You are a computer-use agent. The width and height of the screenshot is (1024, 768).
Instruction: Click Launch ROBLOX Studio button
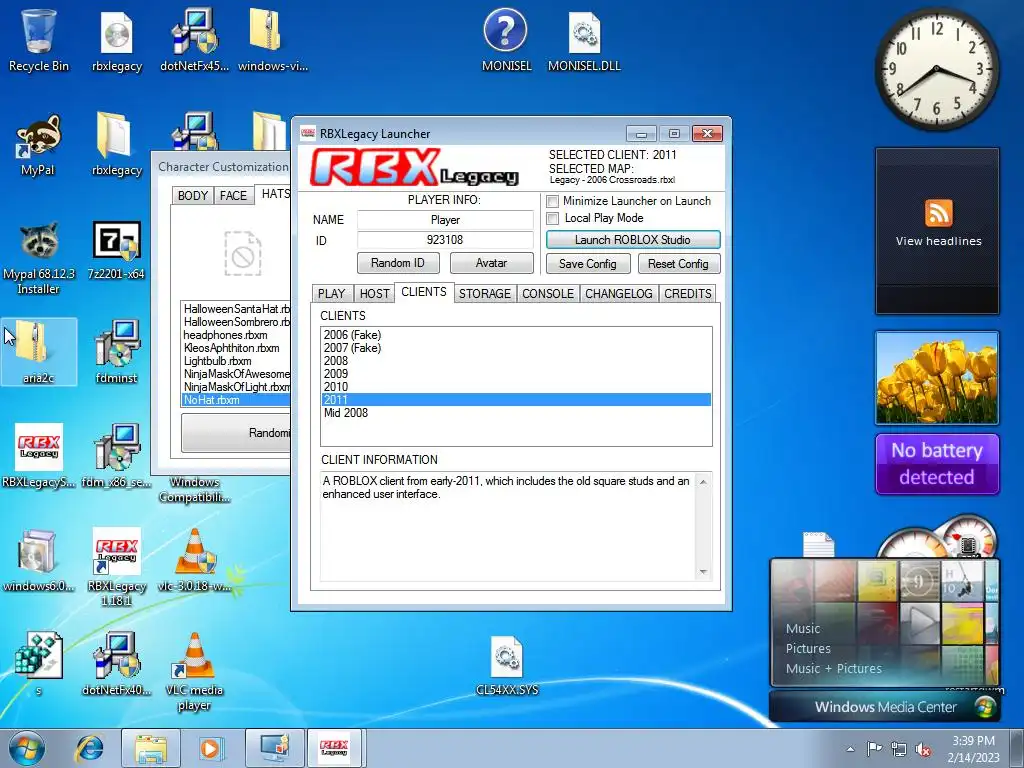click(633, 240)
